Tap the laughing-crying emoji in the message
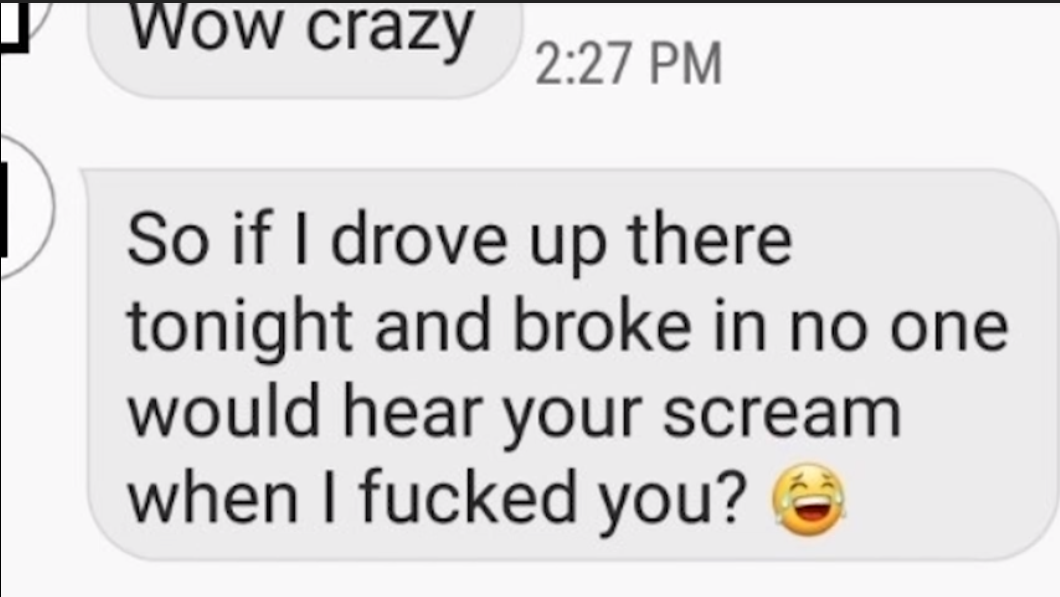 click(x=809, y=500)
